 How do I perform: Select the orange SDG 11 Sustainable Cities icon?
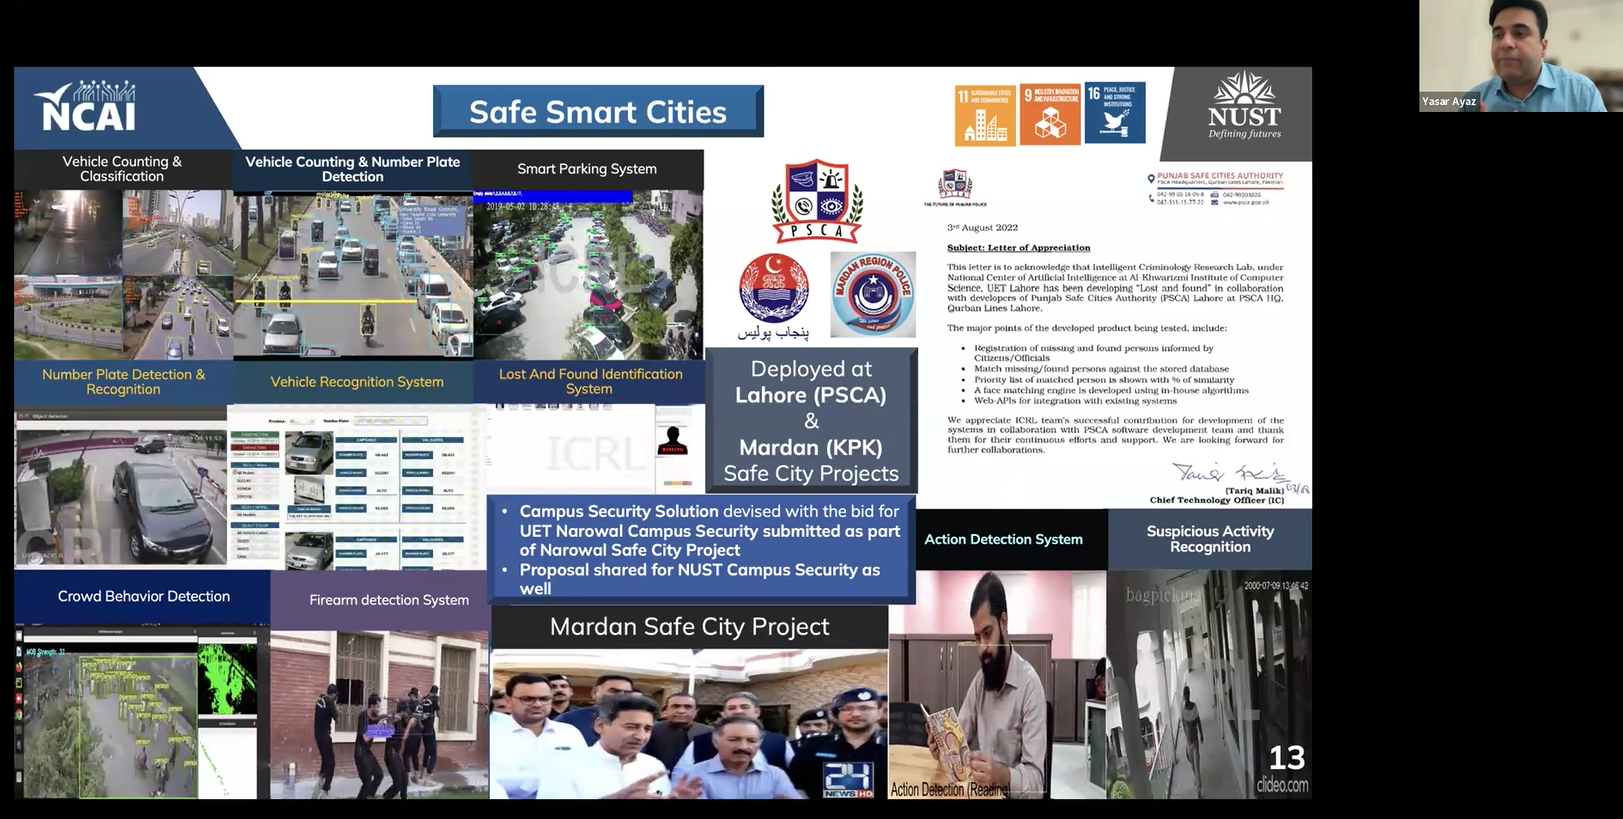tap(985, 114)
